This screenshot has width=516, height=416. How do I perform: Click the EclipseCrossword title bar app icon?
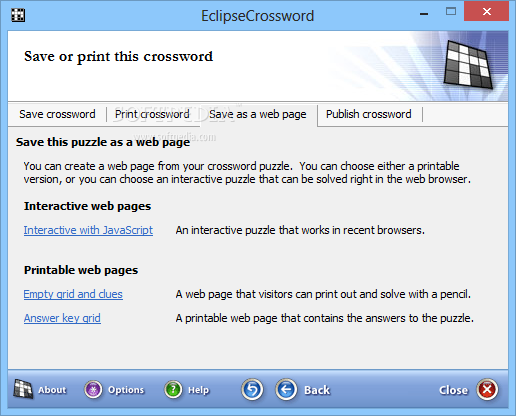18,15
